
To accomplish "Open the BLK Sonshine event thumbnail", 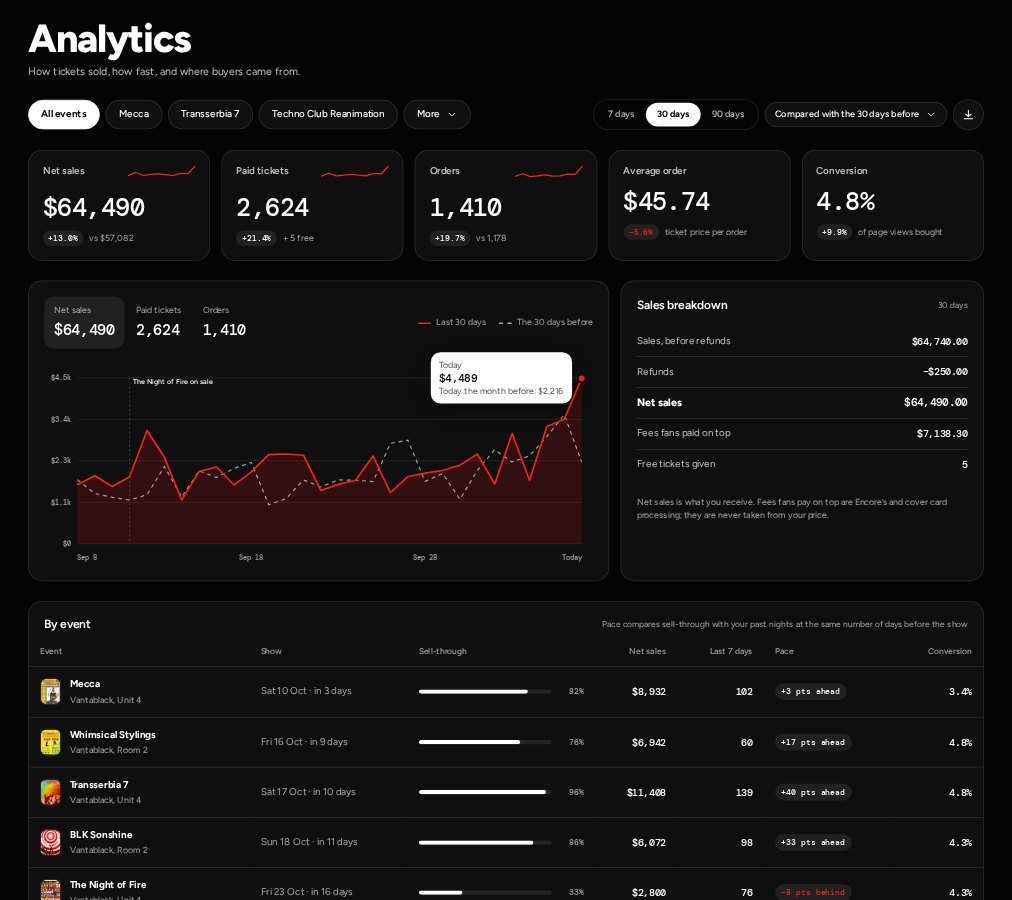I will pos(50,842).
